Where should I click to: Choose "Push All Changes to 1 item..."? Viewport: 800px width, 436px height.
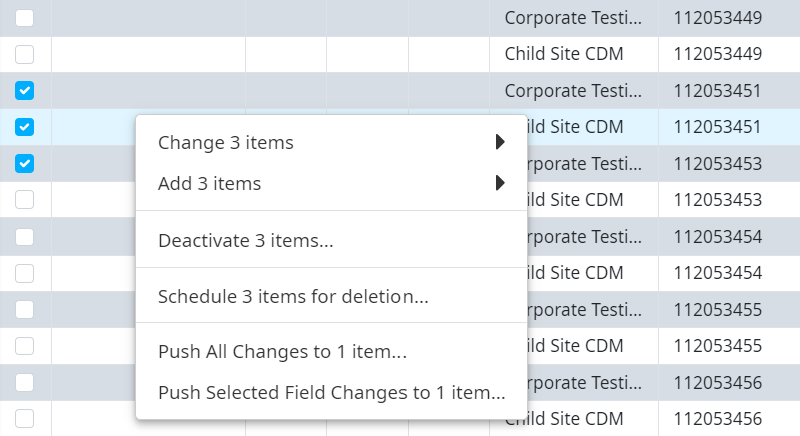click(x=282, y=352)
